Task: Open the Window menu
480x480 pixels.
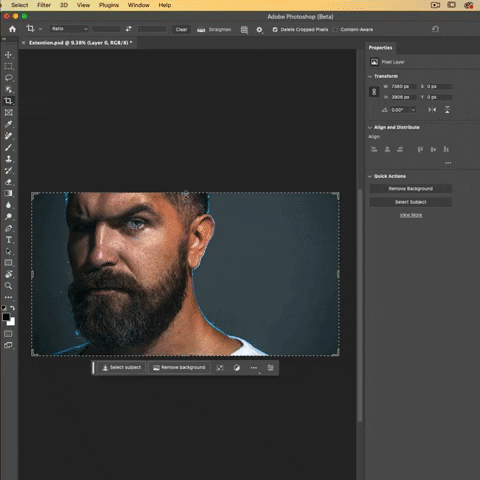Action: point(139,5)
